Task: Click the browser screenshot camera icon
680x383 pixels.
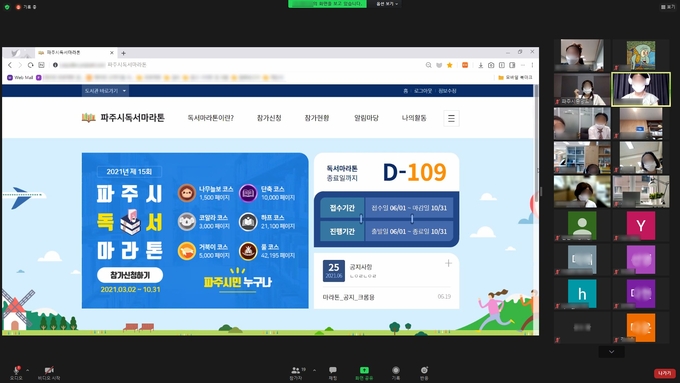Action: [x=491, y=65]
